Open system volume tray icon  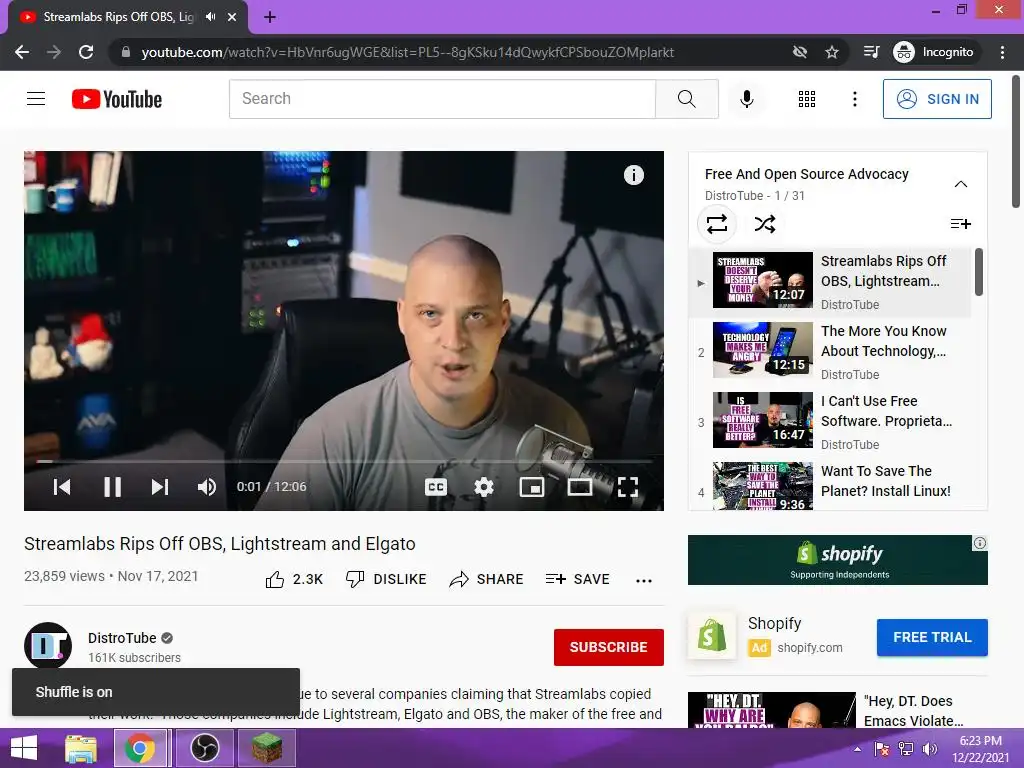pyautogui.click(x=930, y=749)
